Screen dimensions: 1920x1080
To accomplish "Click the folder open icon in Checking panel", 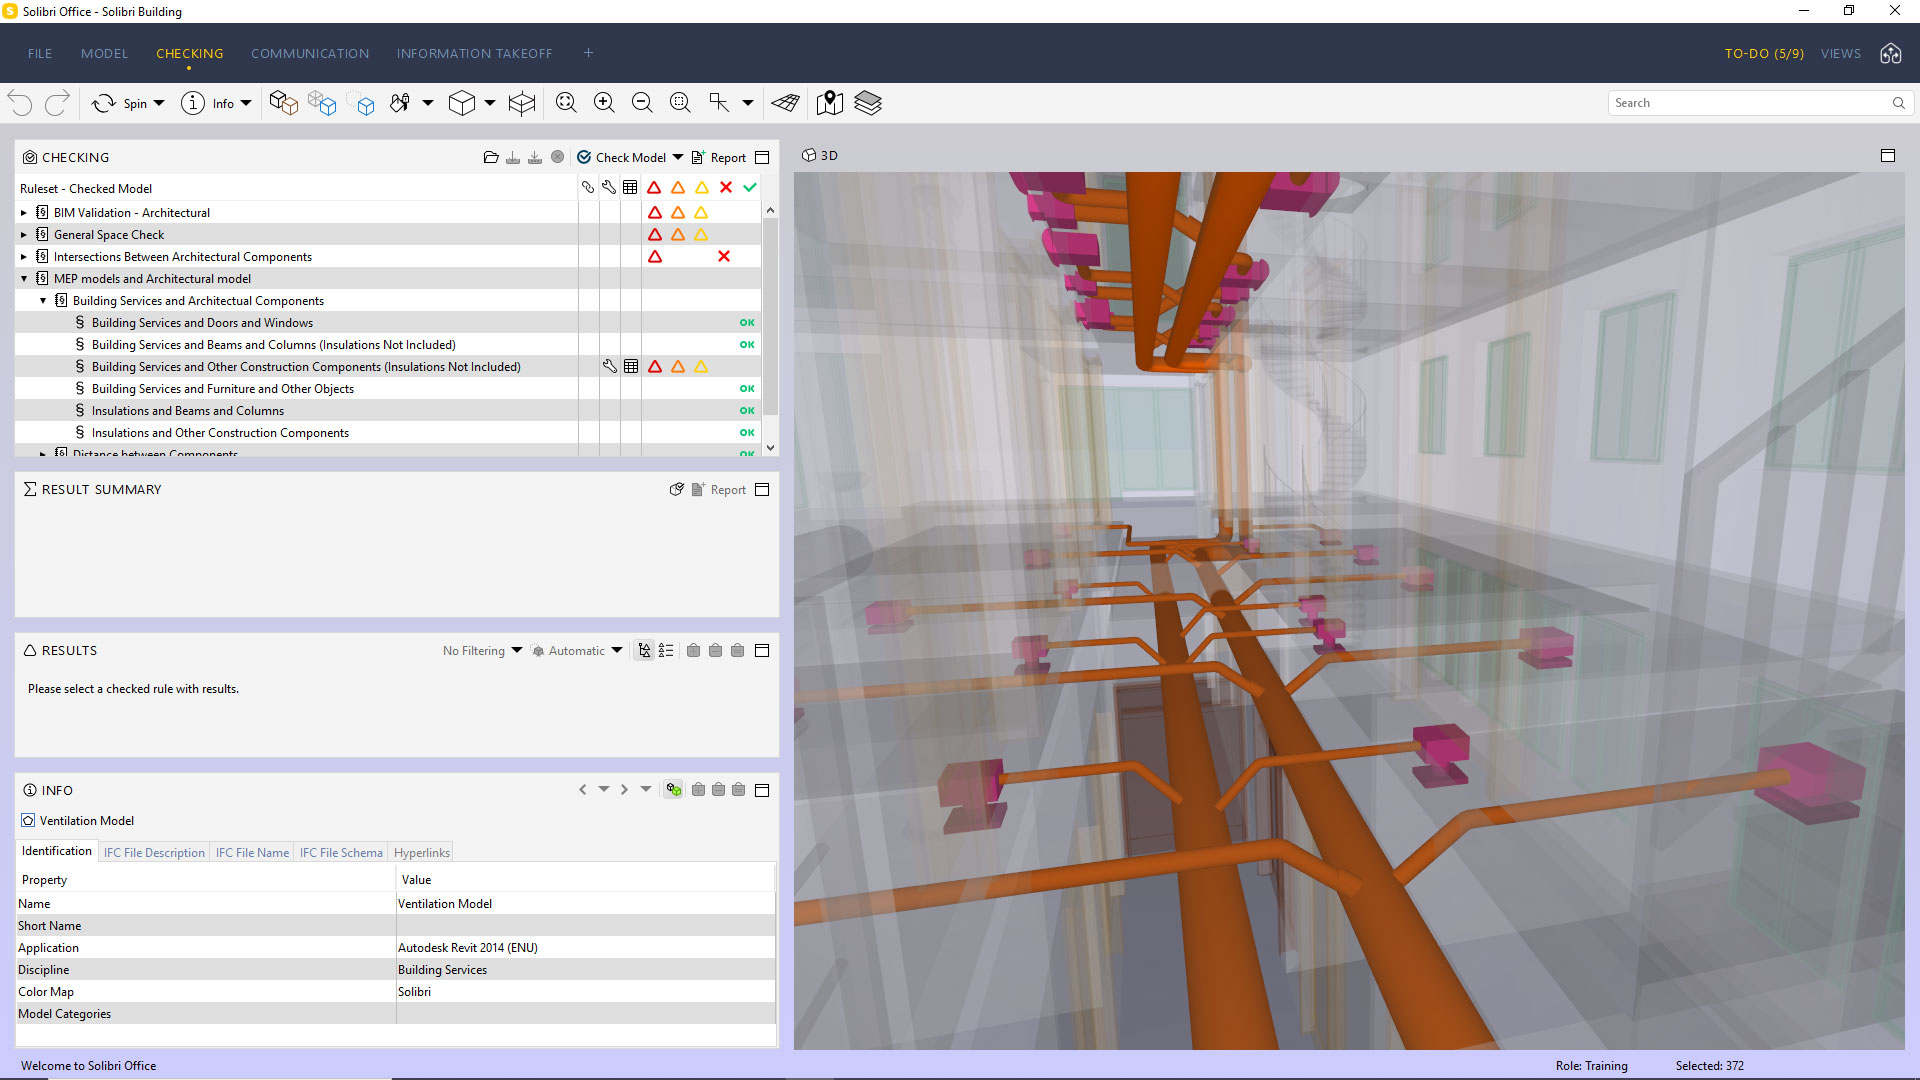I will (x=491, y=157).
